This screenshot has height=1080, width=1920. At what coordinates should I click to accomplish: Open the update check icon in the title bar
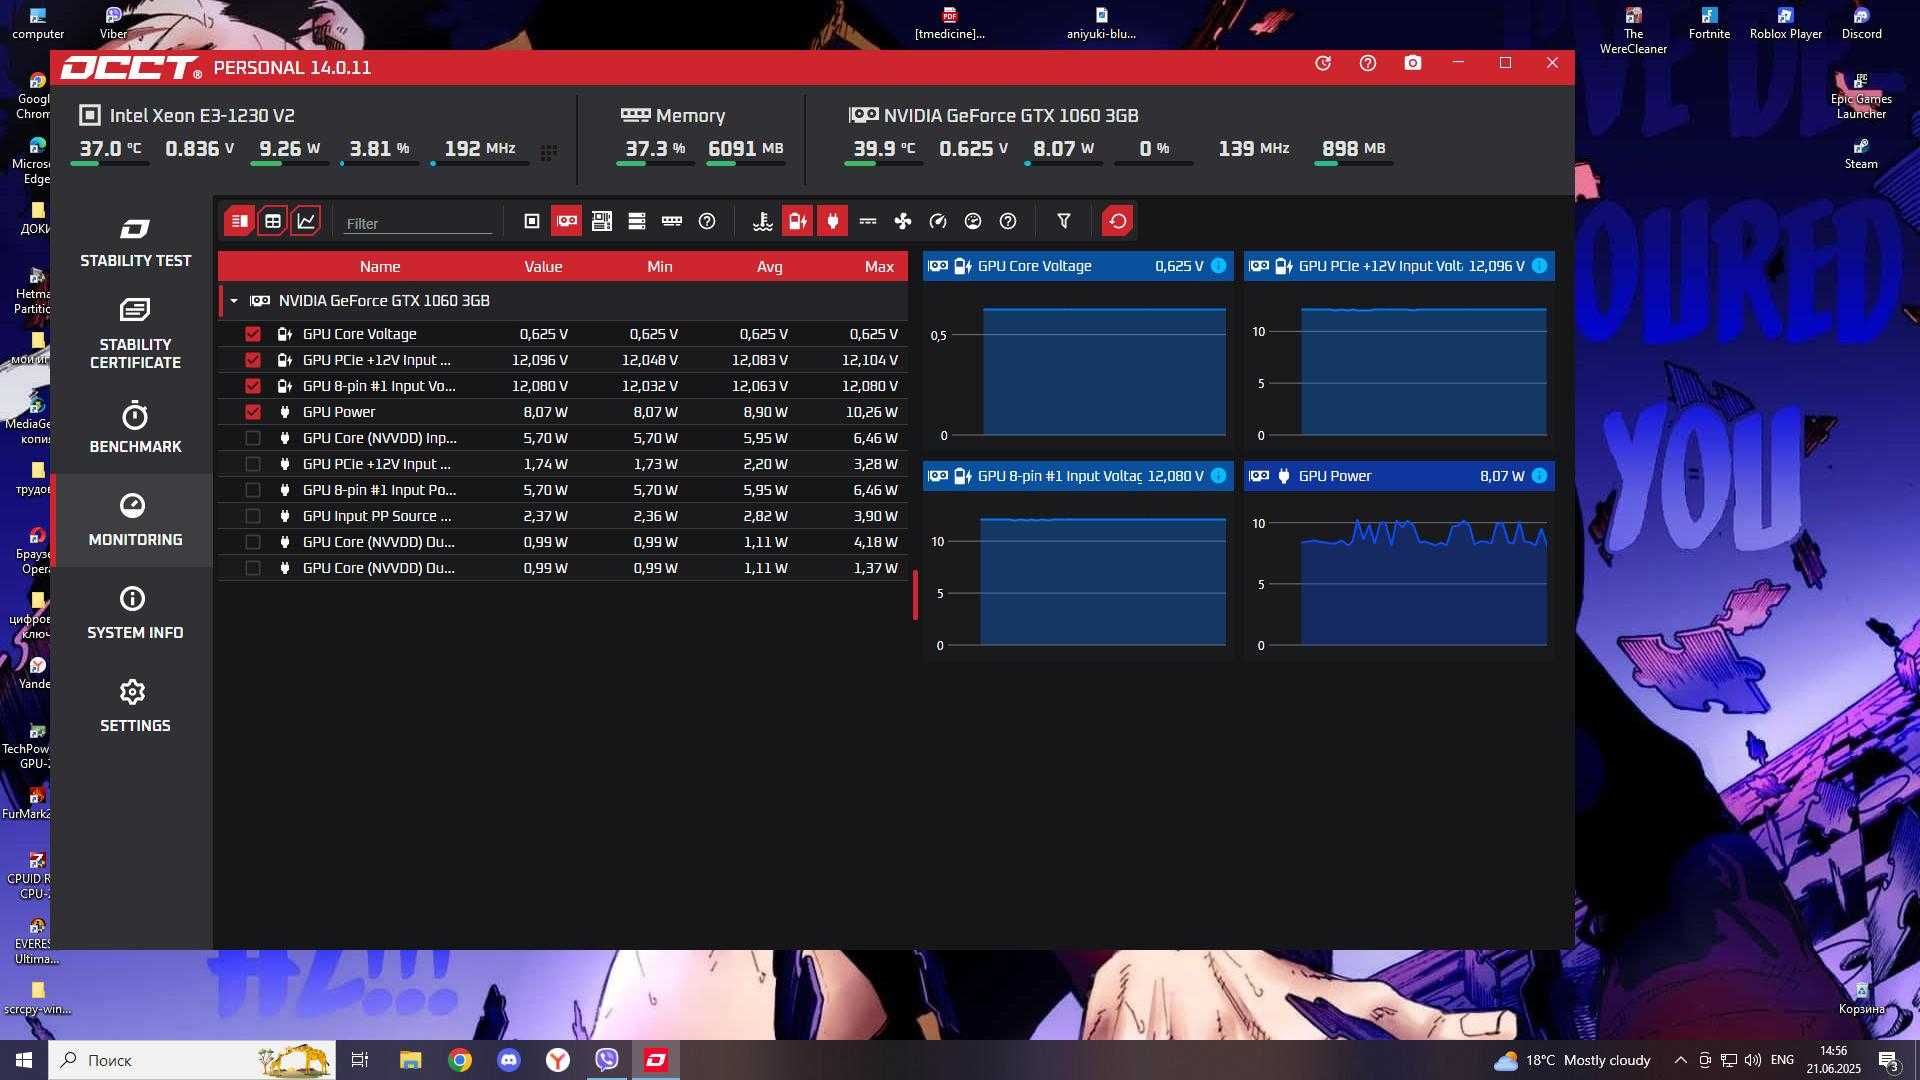(x=1323, y=63)
